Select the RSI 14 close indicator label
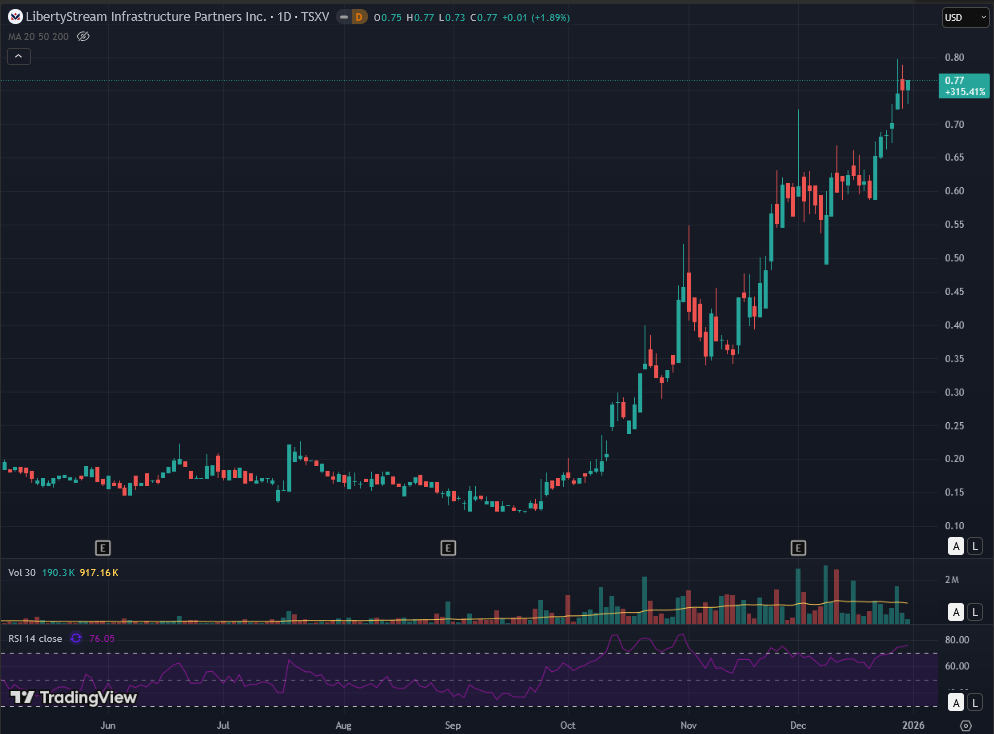 (35, 638)
